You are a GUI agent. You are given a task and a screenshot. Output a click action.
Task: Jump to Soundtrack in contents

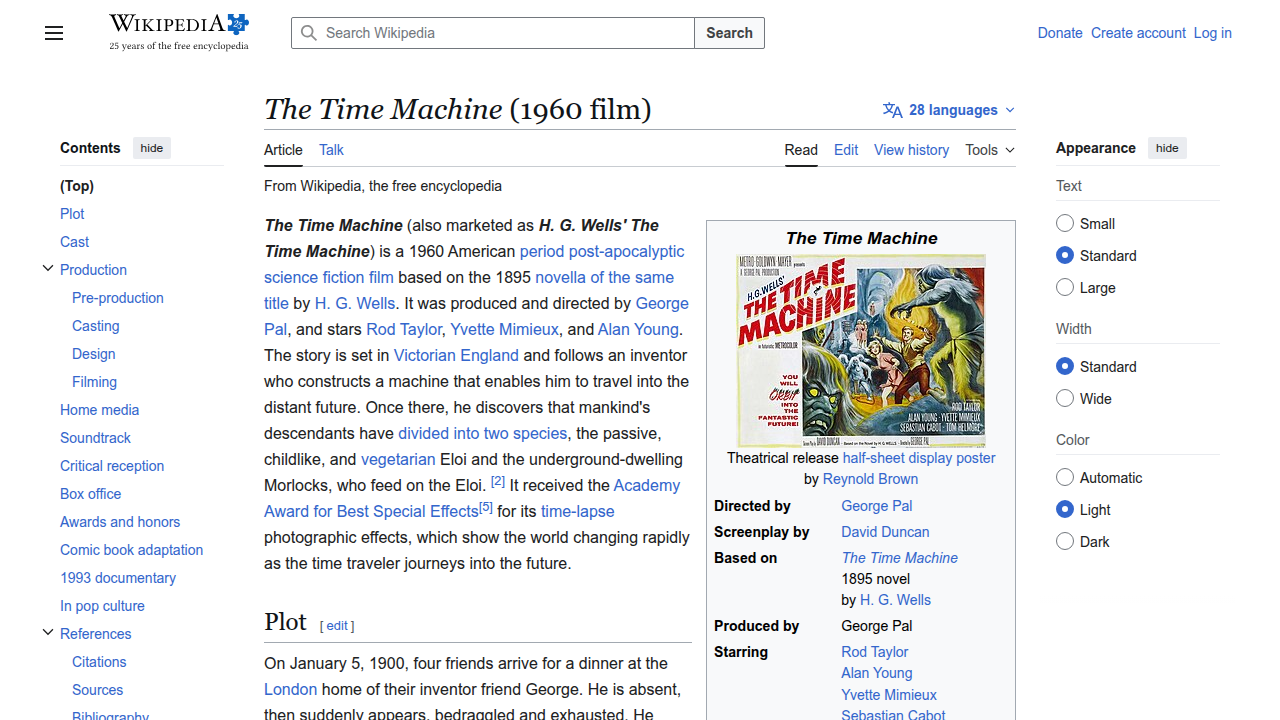coord(95,438)
